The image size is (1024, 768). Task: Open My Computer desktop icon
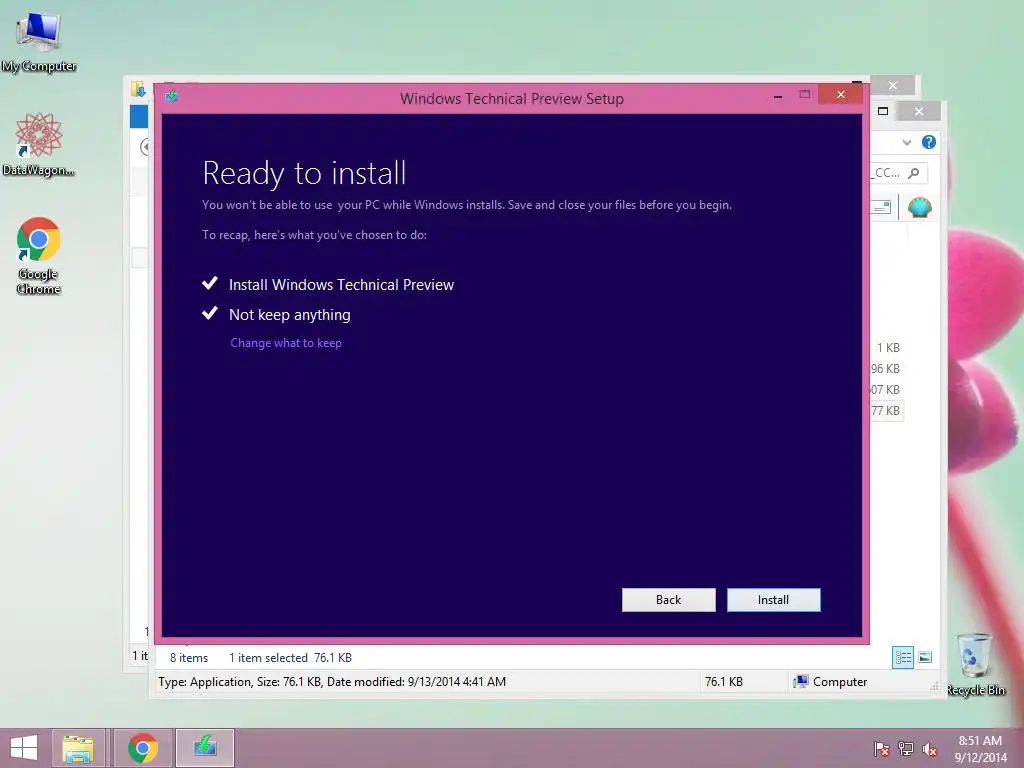(39, 42)
